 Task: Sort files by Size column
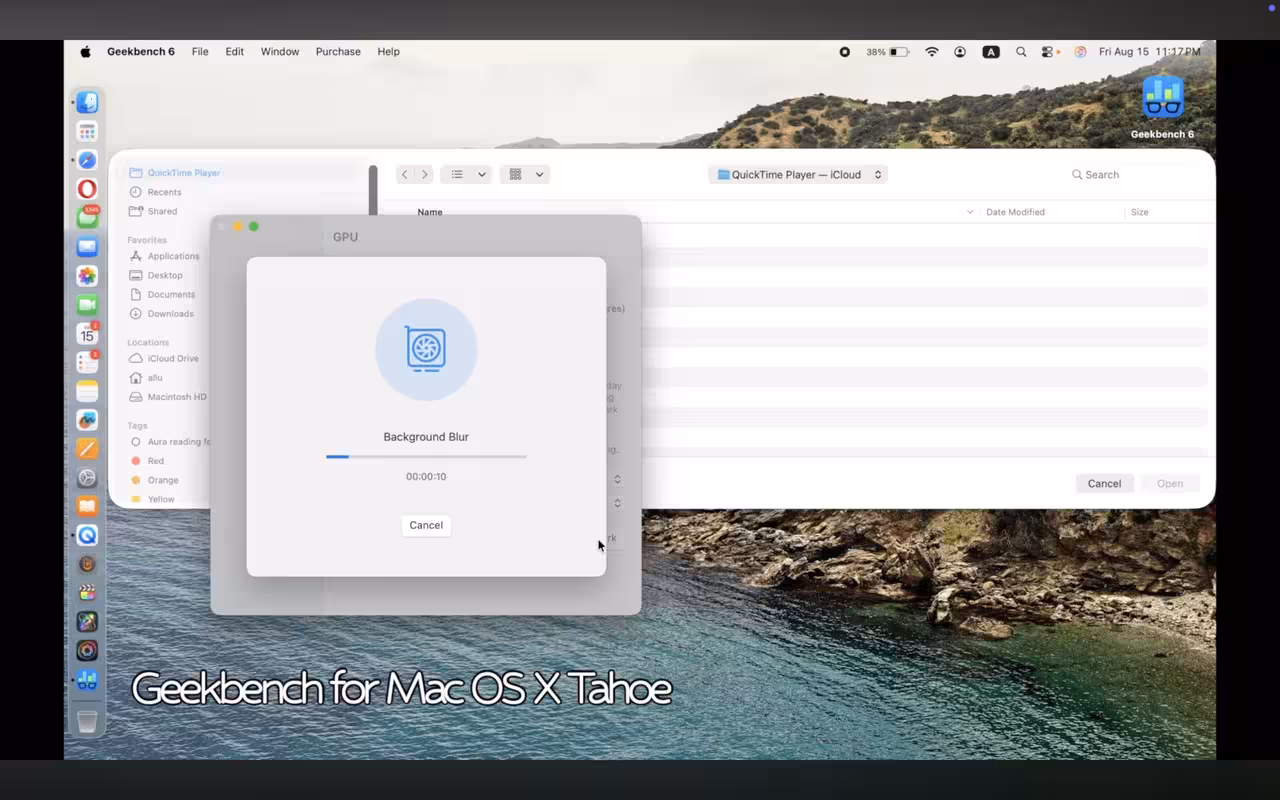point(1139,212)
